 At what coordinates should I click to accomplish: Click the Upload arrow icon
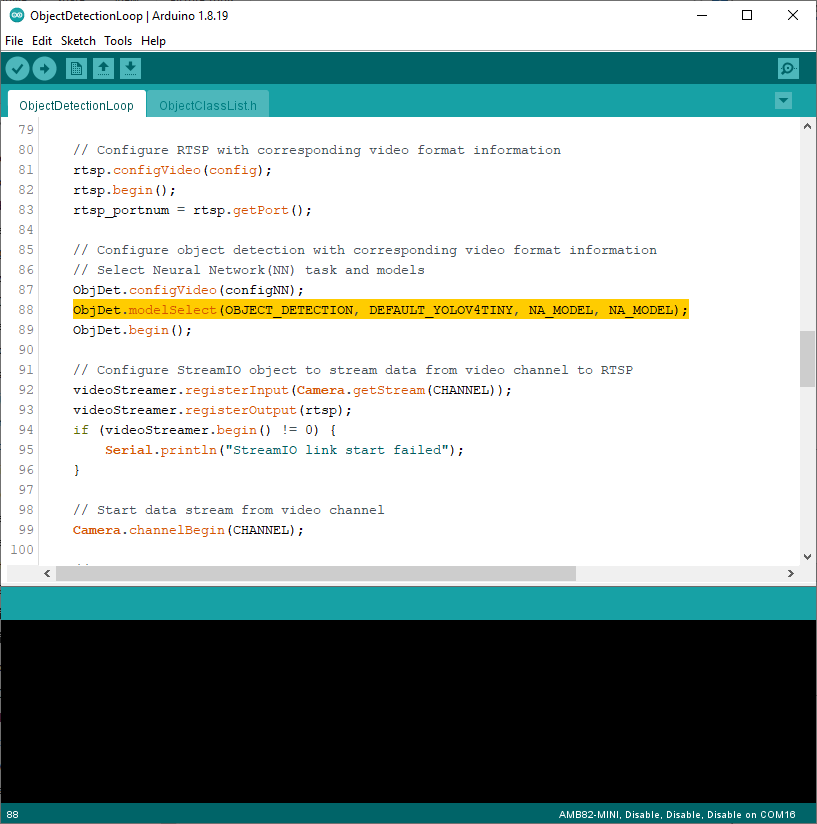point(44,68)
